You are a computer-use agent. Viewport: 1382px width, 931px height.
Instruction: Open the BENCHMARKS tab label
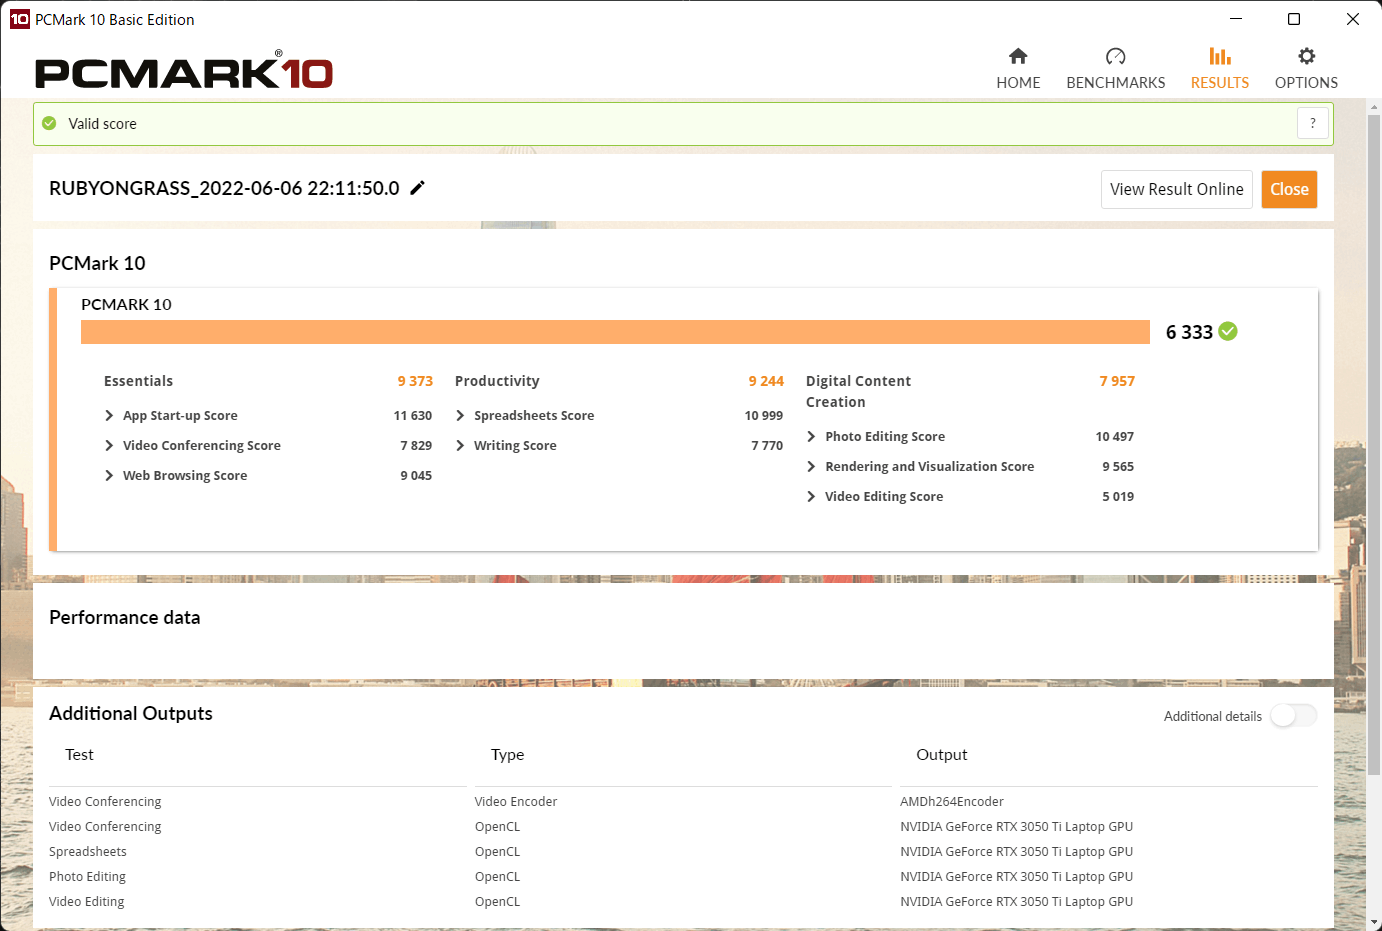[1116, 83]
